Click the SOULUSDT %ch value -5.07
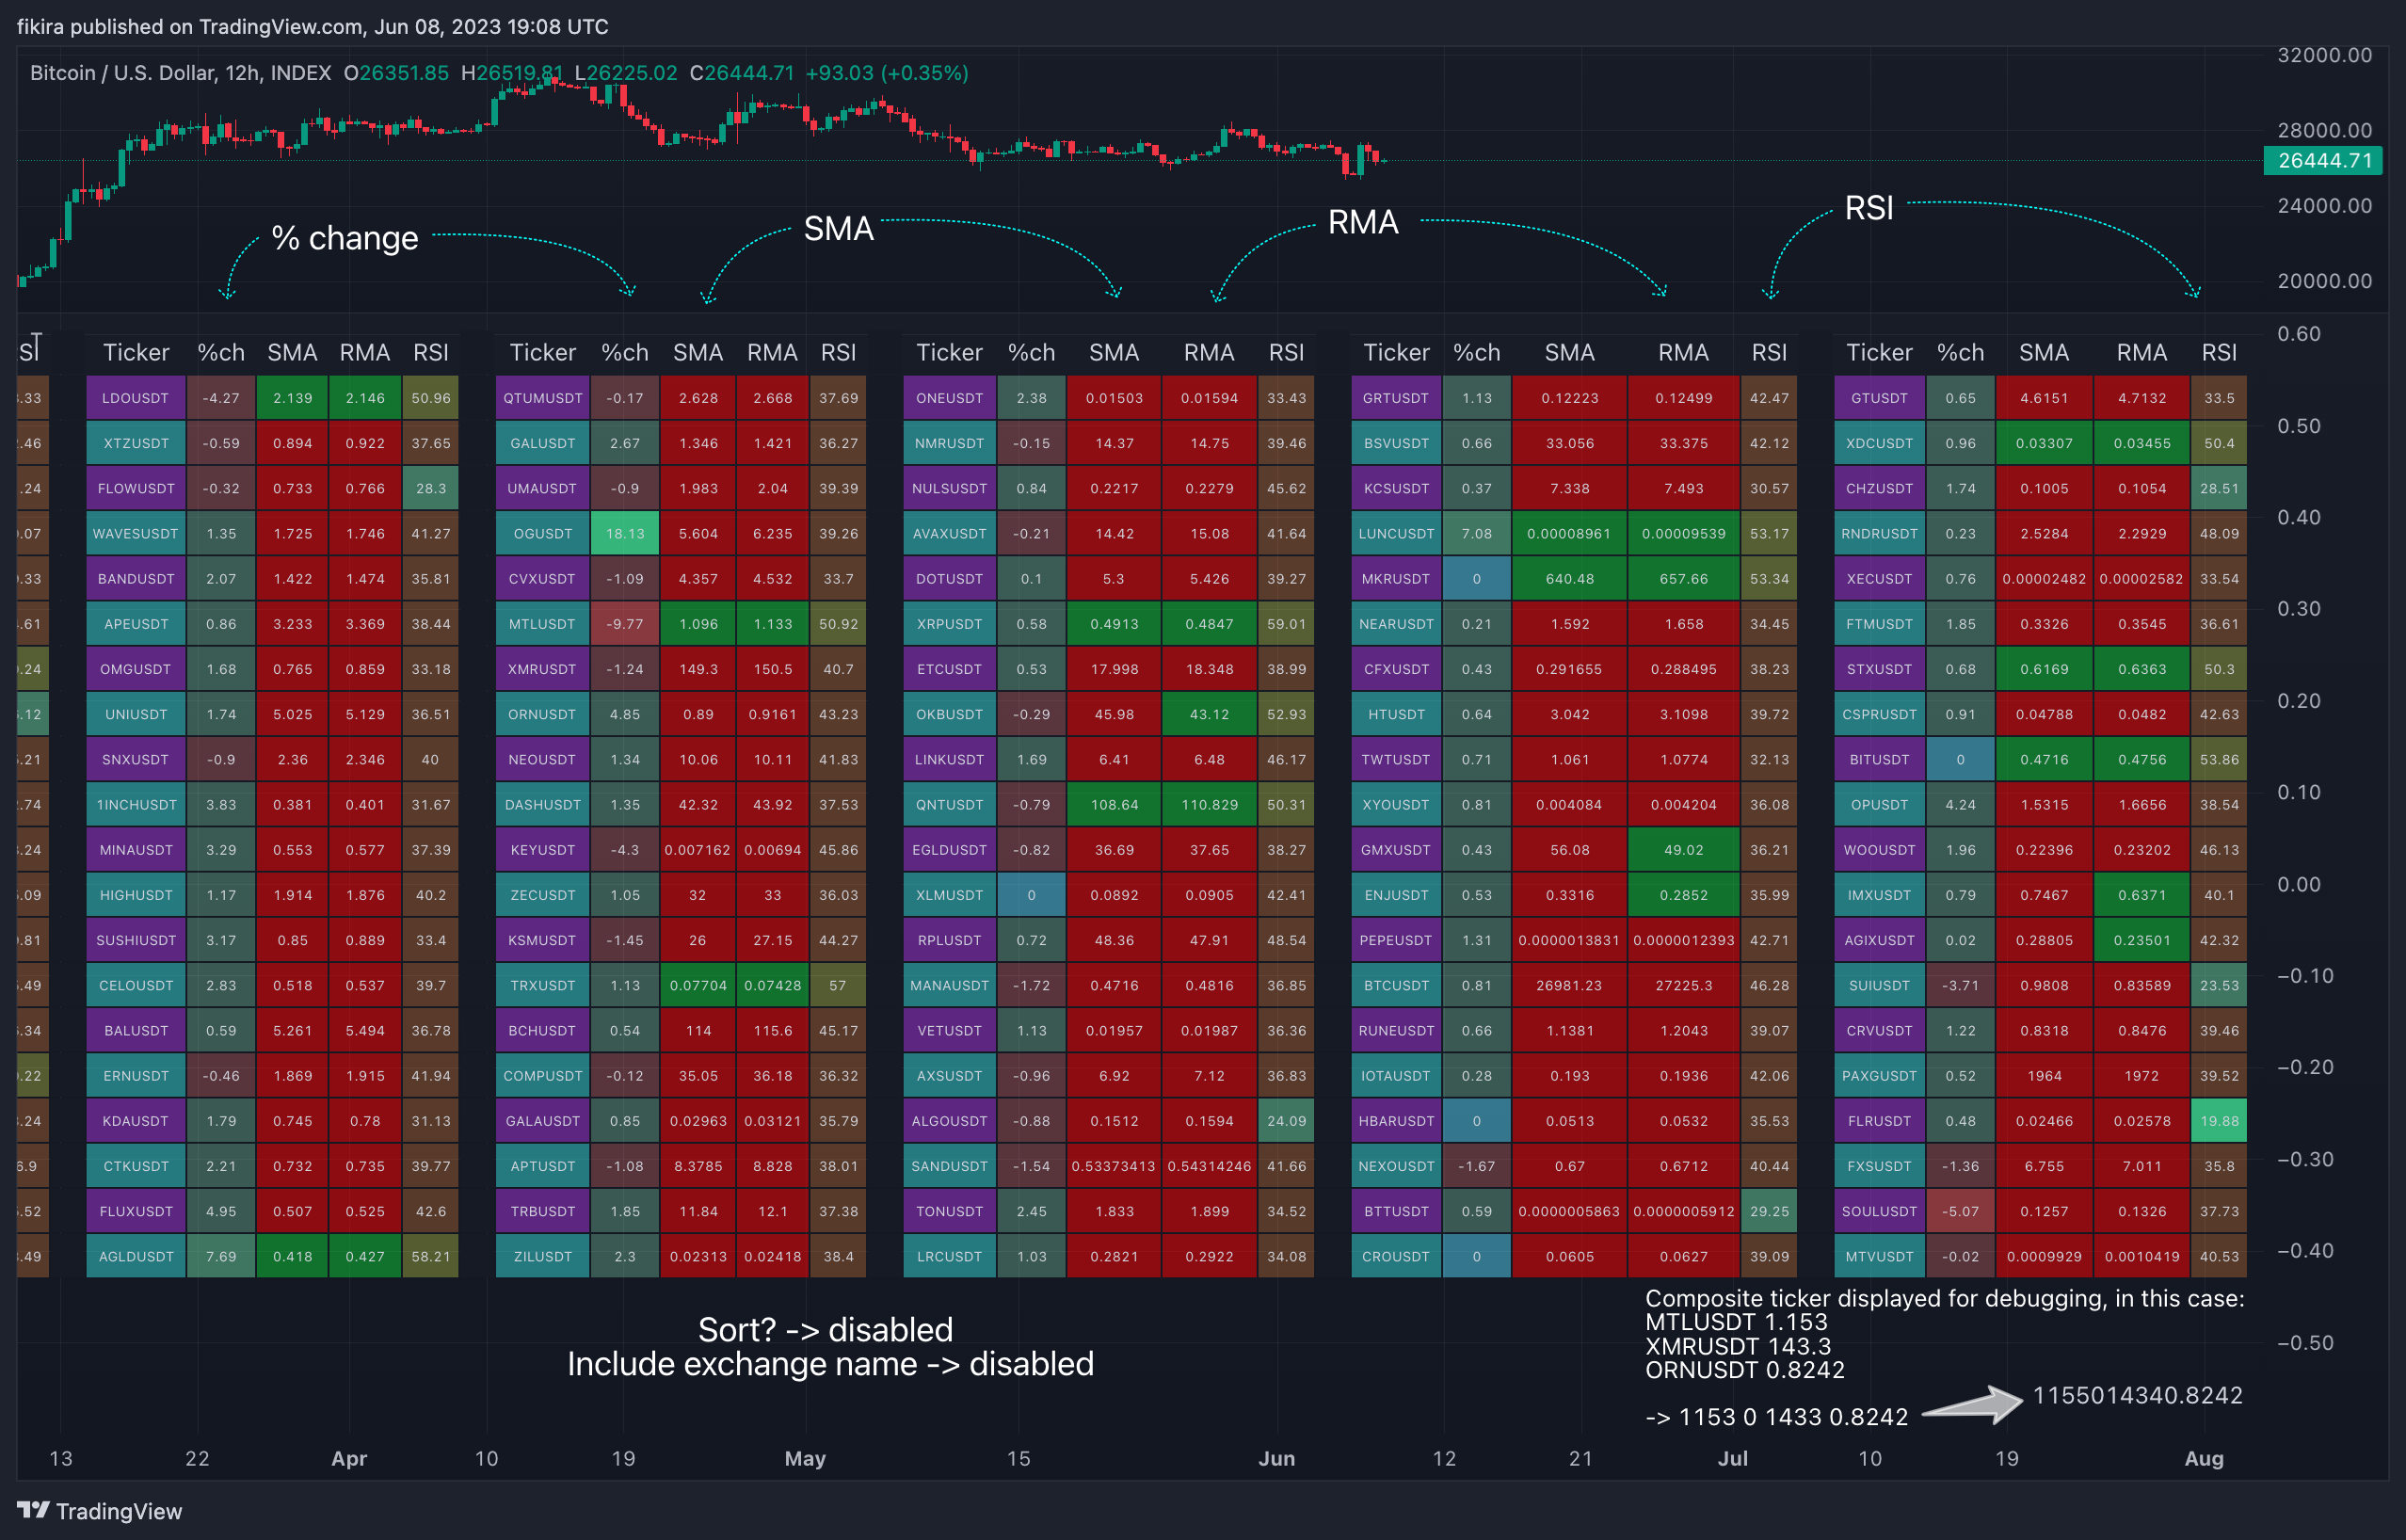The width and height of the screenshot is (2406, 1540). click(1961, 1211)
